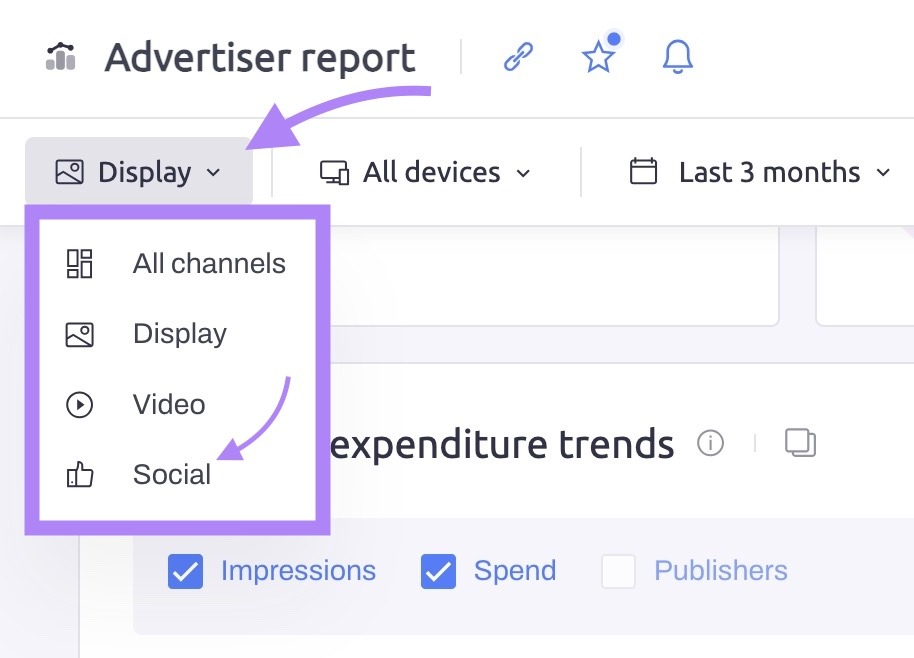
Task: Click the Video play icon in the channel menu
Action: [x=79, y=404]
